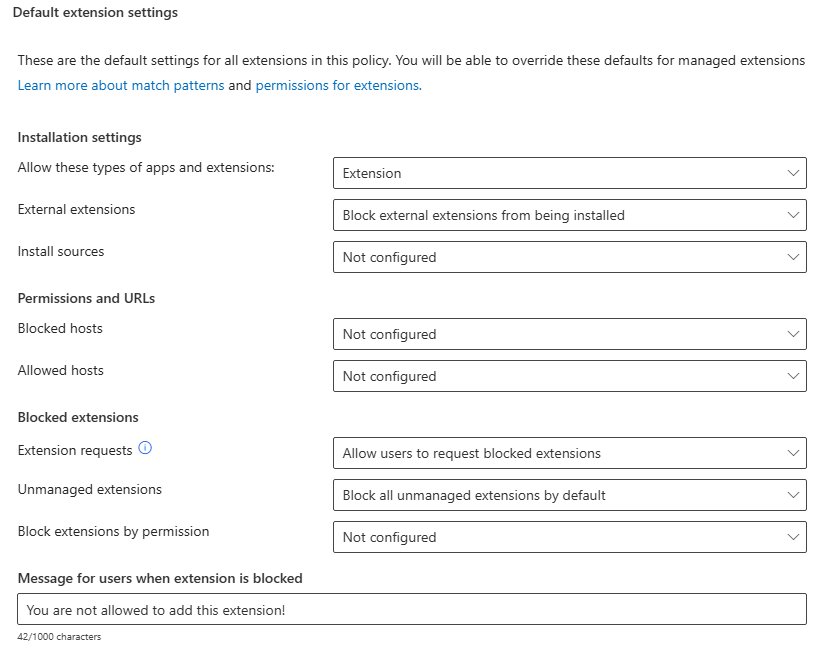Expand the External extensions dropdown
The height and width of the screenshot is (653, 822).
pyautogui.click(x=569, y=215)
